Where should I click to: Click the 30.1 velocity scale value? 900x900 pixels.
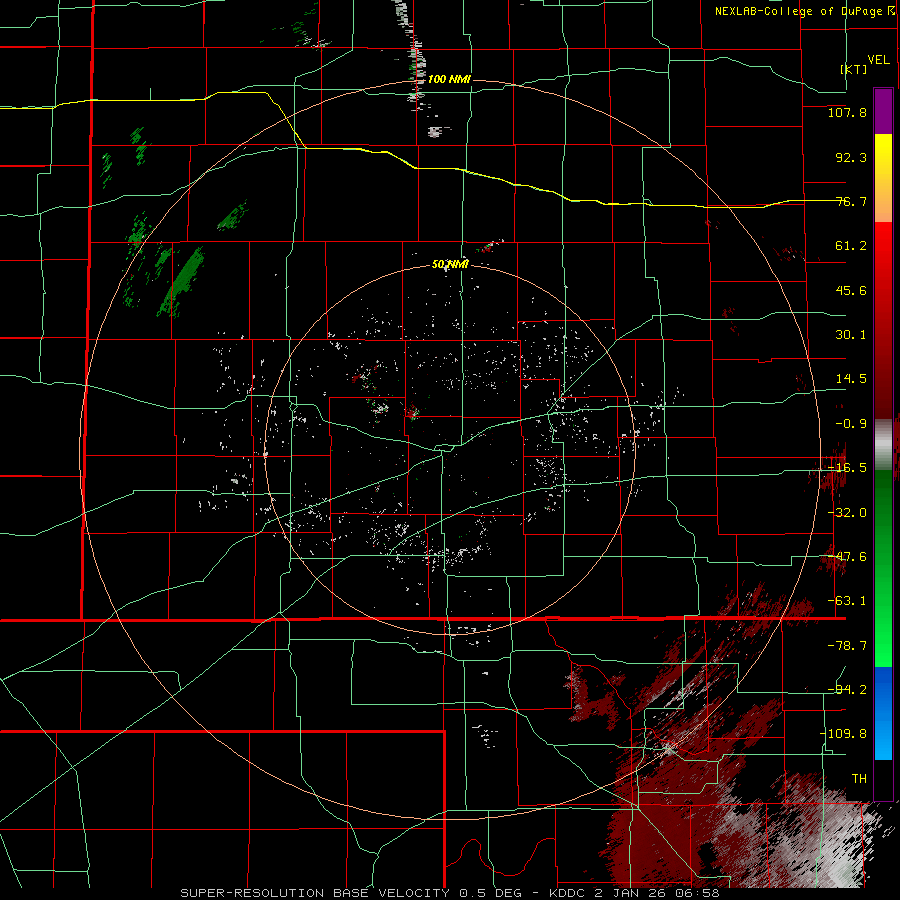click(851, 335)
